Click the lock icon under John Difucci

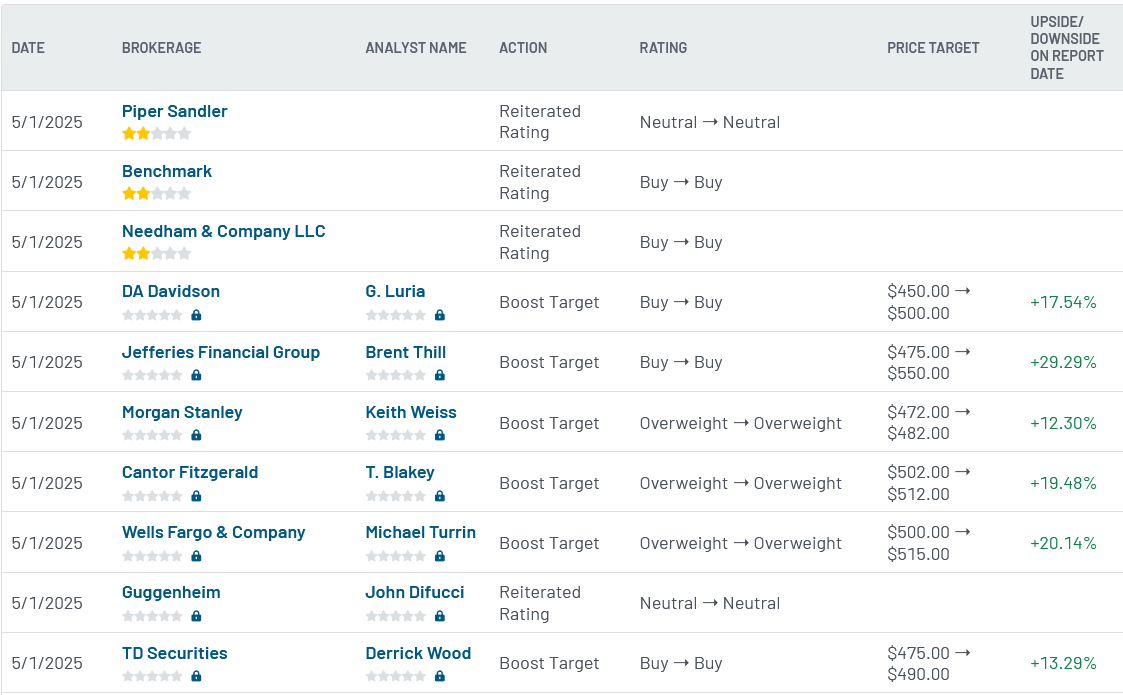click(x=440, y=616)
